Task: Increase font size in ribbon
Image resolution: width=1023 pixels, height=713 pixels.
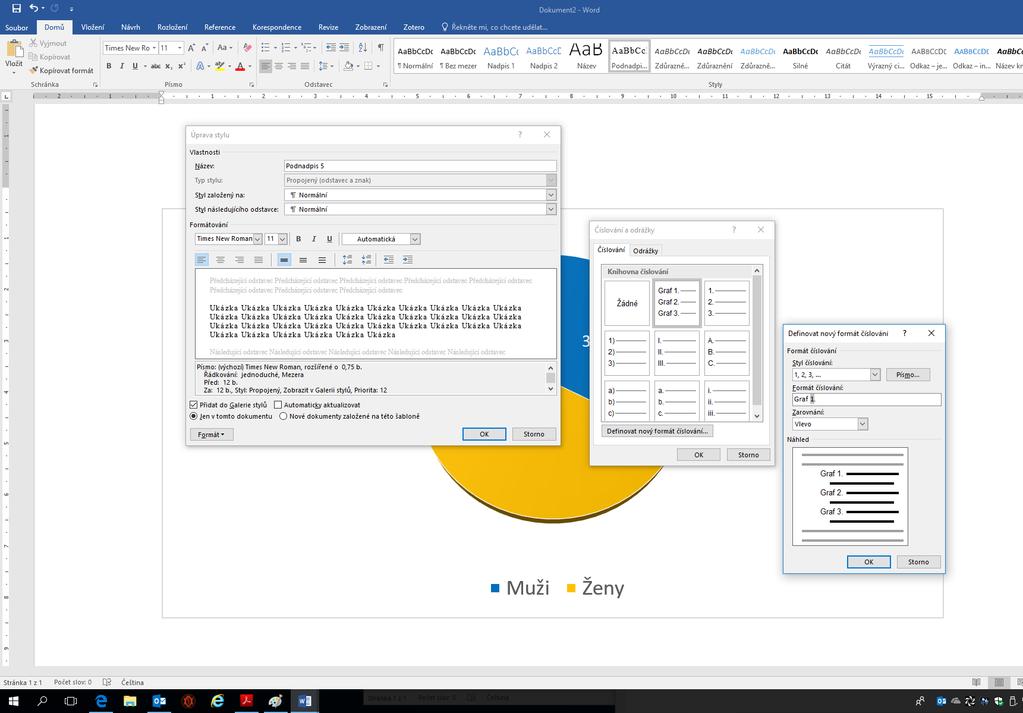Action: (191, 48)
